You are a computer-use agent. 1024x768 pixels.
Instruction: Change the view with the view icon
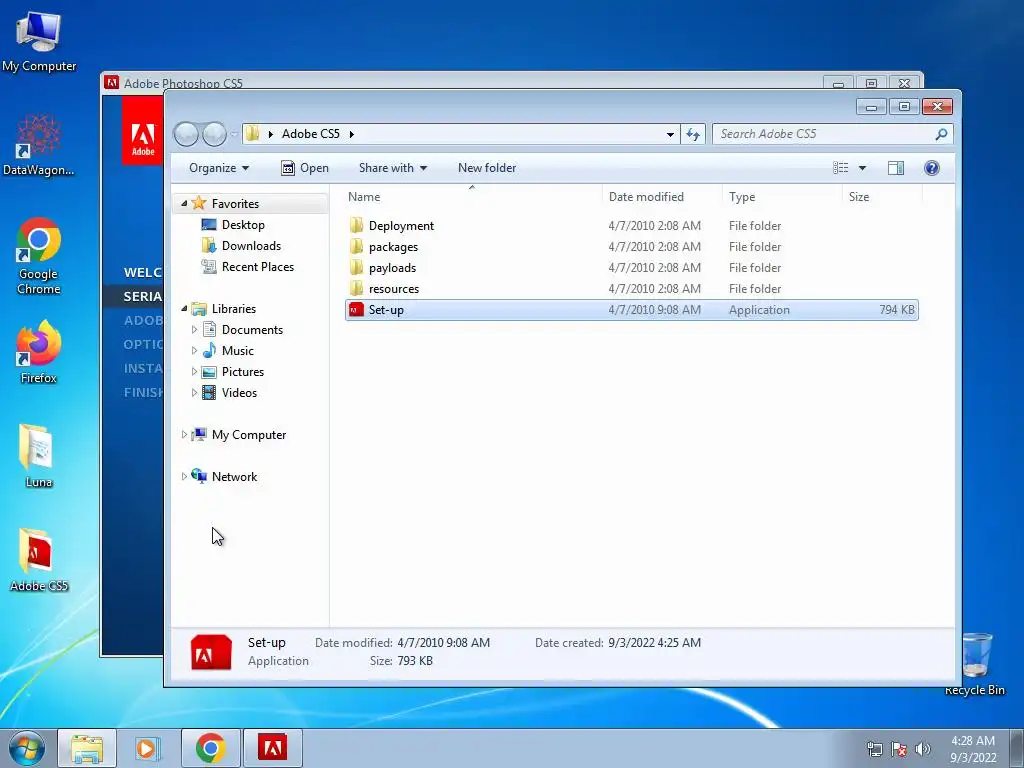(x=840, y=168)
